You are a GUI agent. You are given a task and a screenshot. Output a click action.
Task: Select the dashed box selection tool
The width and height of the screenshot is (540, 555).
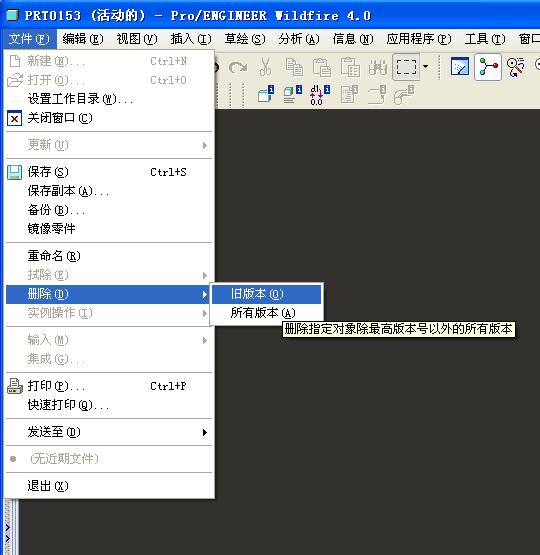pyautogui.click(x=406, y=67)
